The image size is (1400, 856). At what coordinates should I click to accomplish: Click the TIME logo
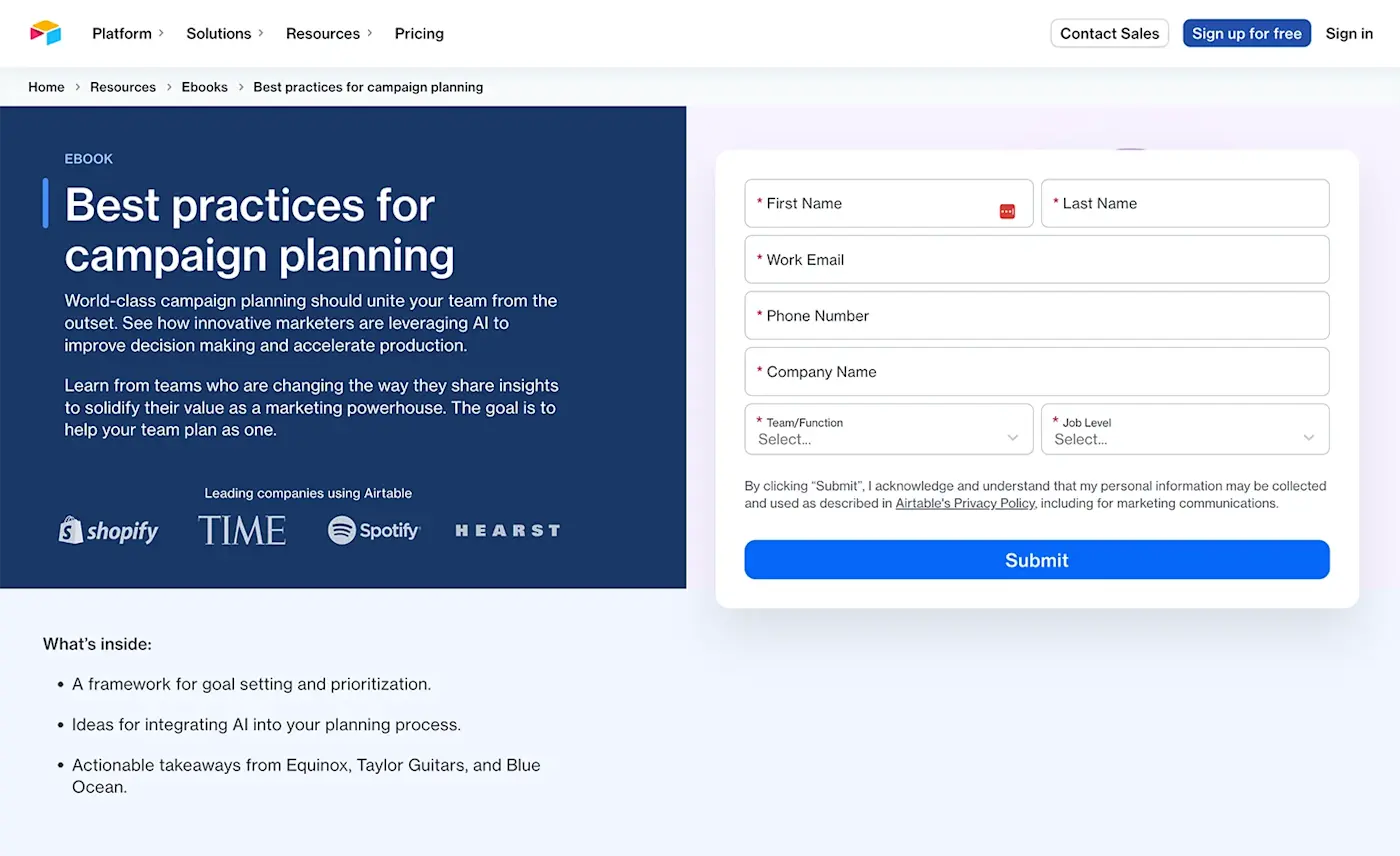coord(242,530)
